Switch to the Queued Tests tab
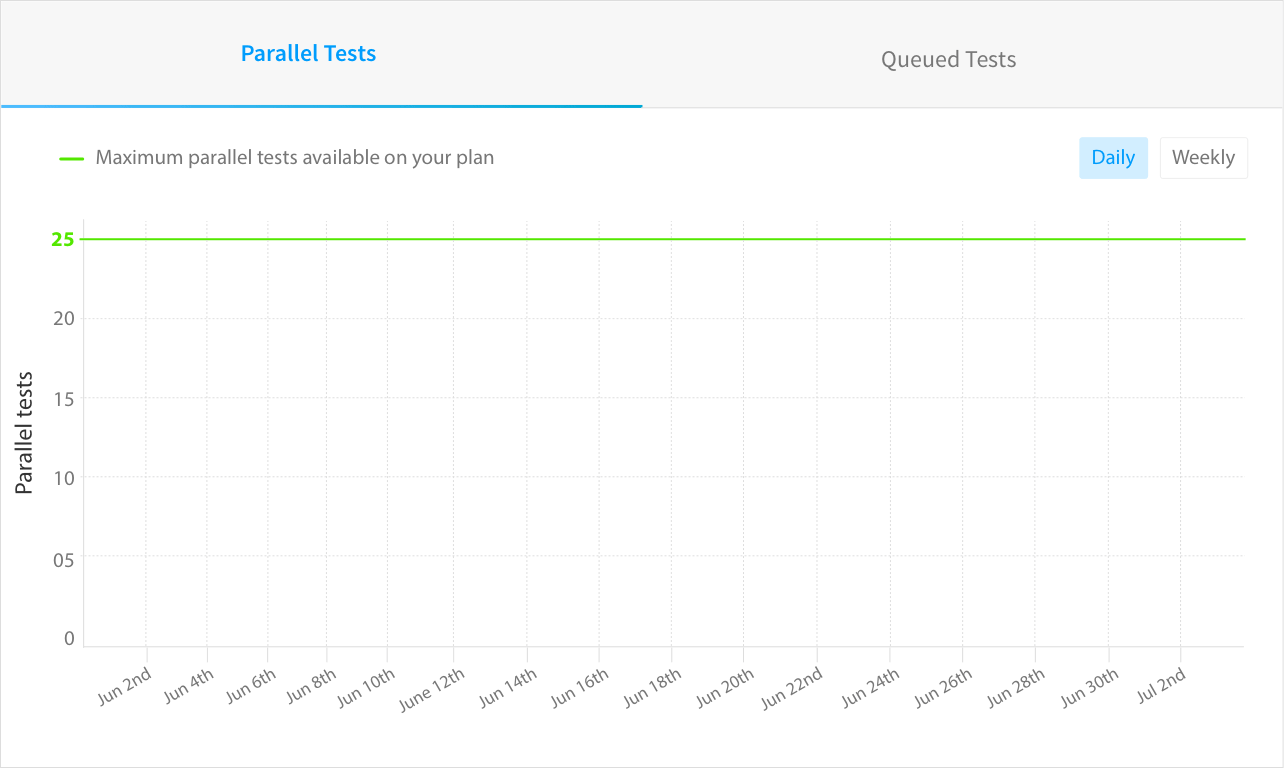This screenshot has height=768, width=1284. [948, 59]
